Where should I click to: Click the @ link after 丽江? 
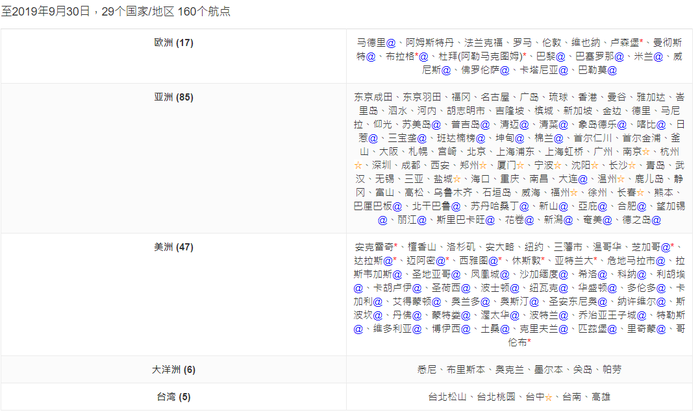coord(422,220)
